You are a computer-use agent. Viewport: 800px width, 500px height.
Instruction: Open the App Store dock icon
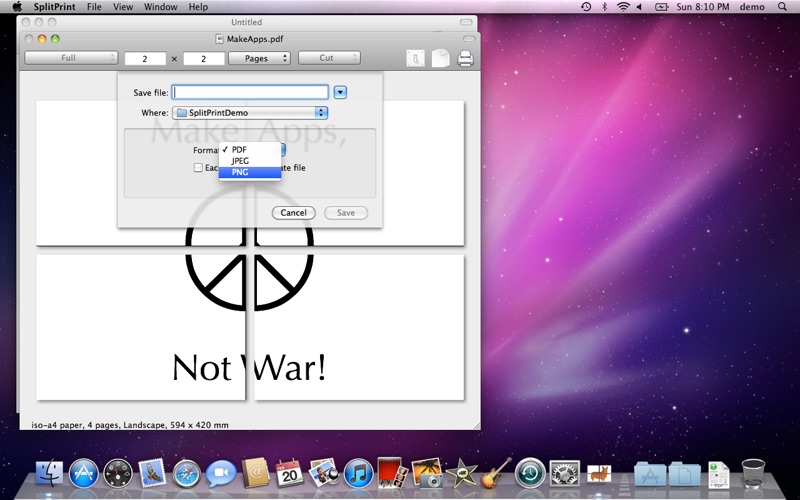(x=84, y=473)
